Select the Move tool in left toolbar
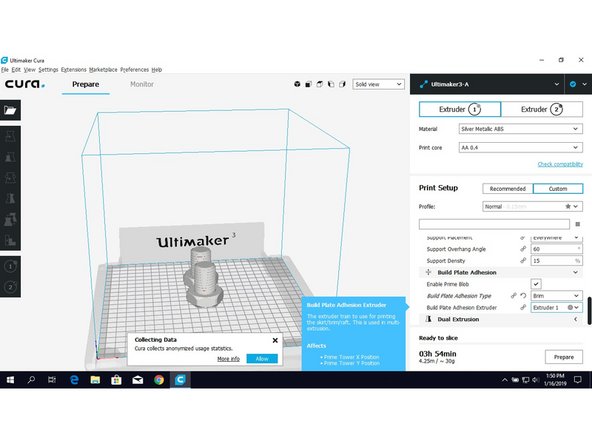 [x=10, y=136]
